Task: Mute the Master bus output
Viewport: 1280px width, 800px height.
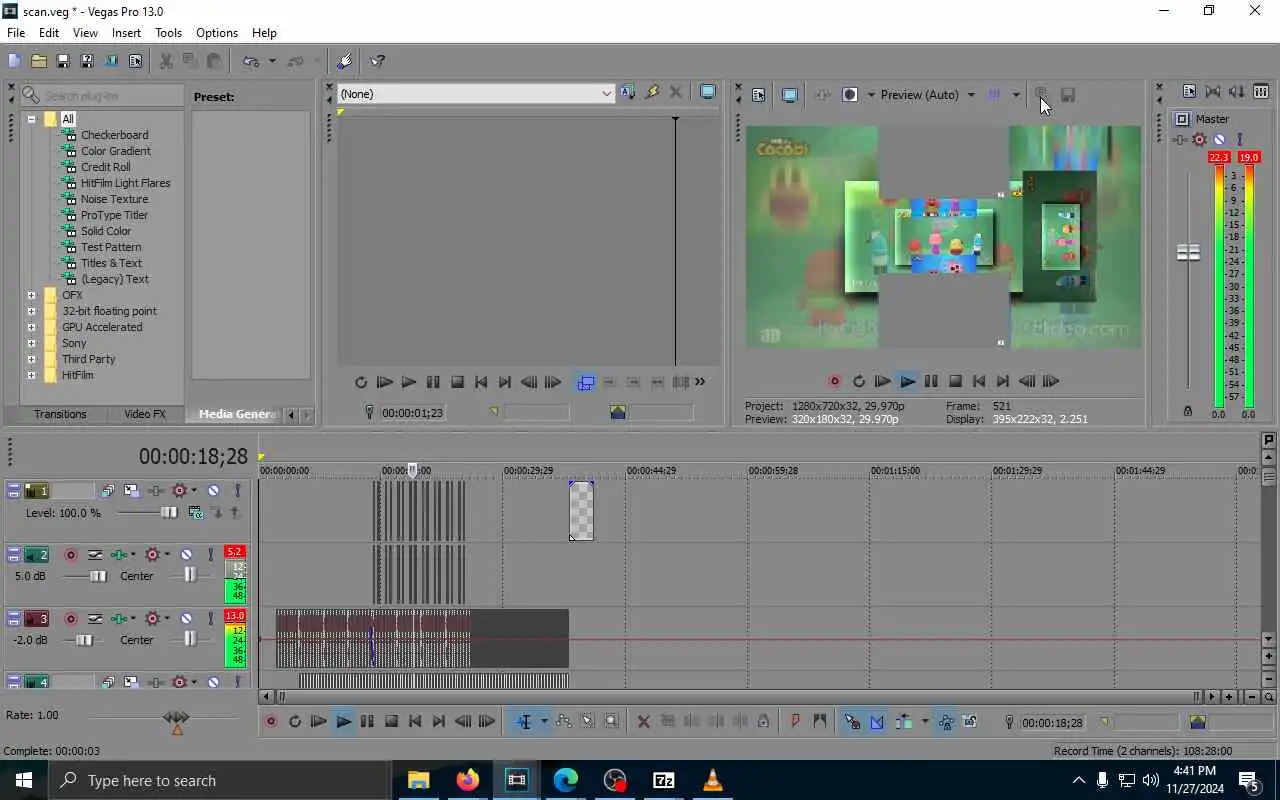Action: pyautogui.click(x=1219, y=139)
